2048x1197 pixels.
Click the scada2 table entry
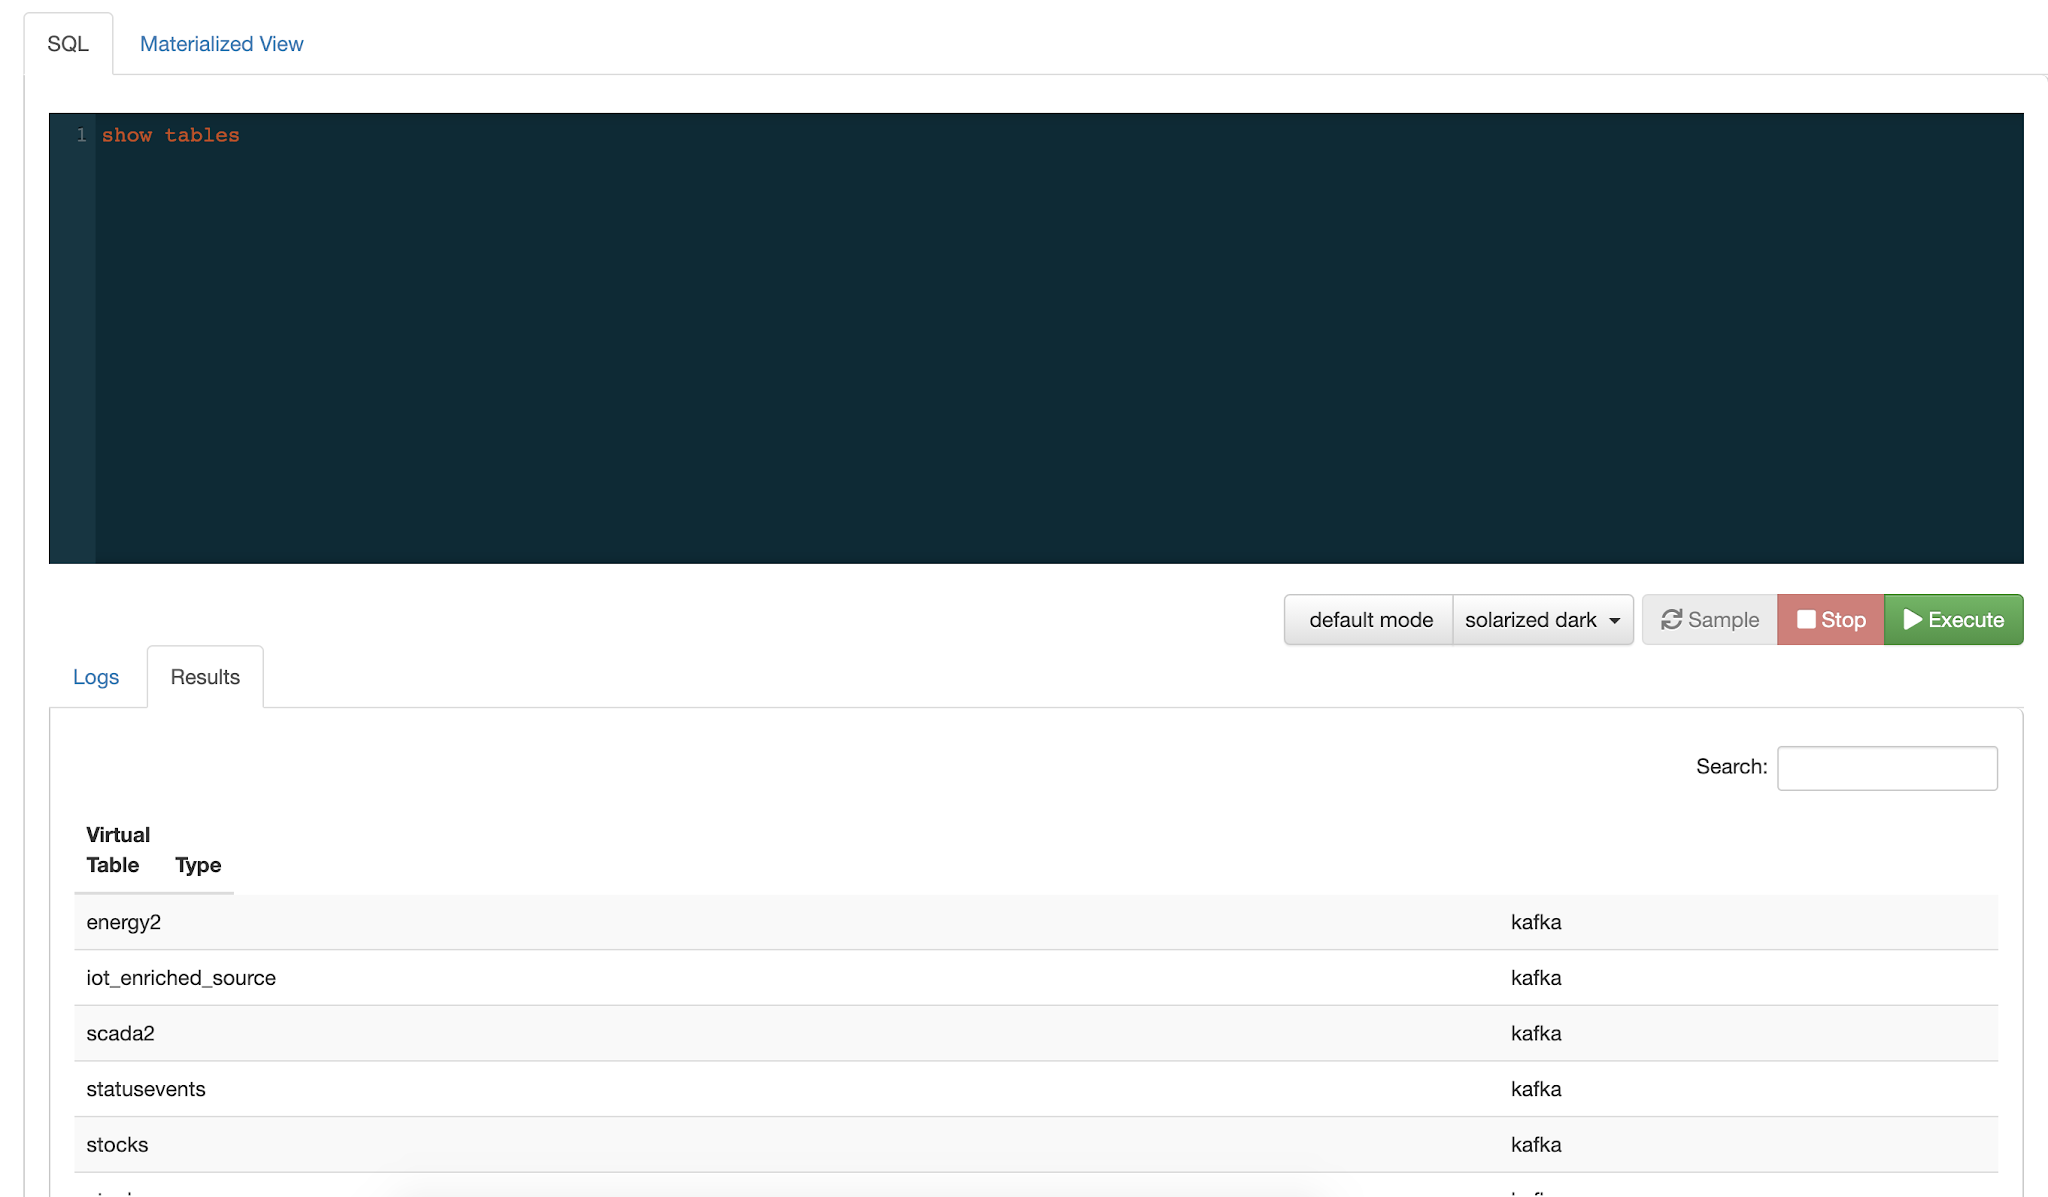point(121,1033)
